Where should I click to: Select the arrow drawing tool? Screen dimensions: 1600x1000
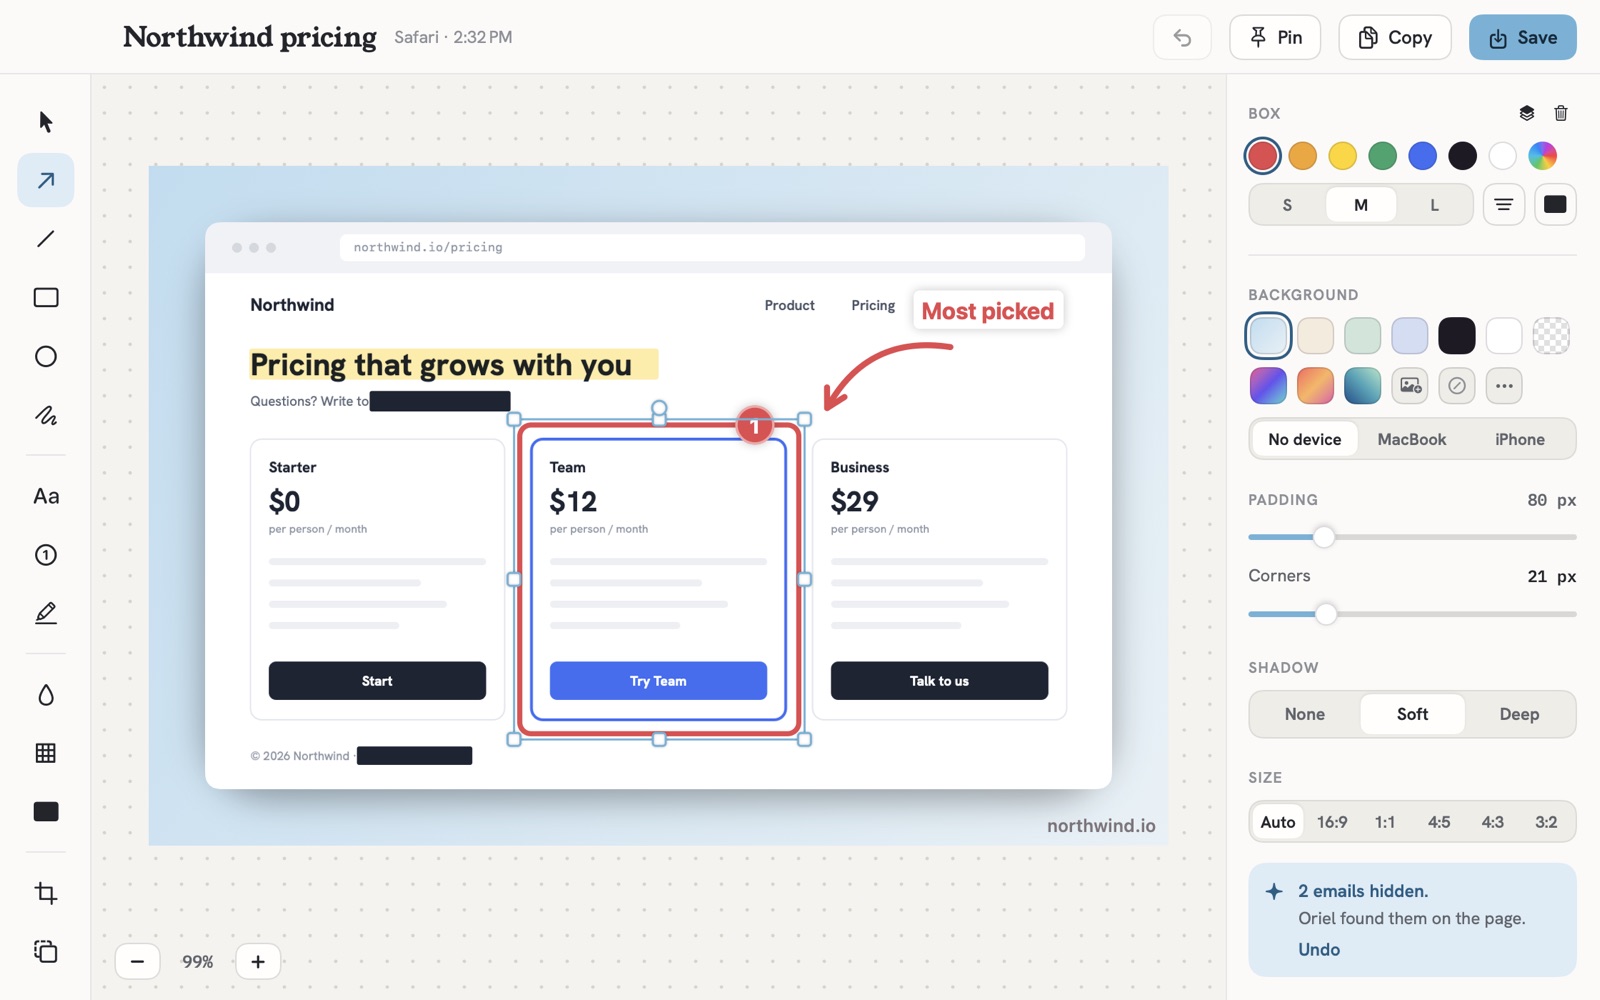point(46,180)
